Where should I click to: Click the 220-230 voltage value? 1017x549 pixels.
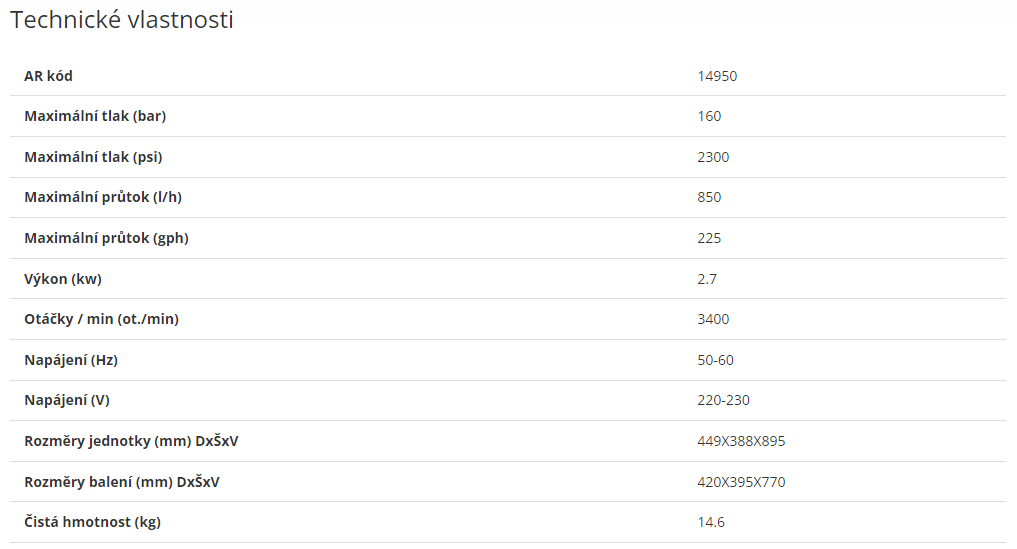click(x=723, y=400)
